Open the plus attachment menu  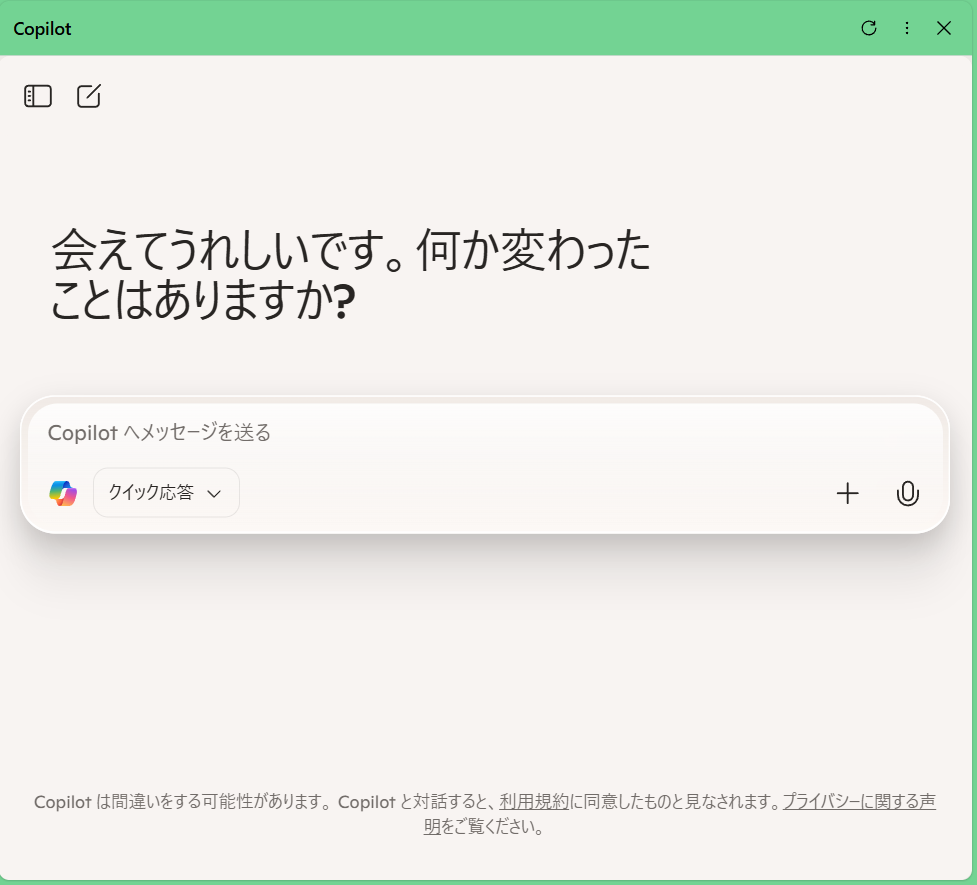coord(847,493)
